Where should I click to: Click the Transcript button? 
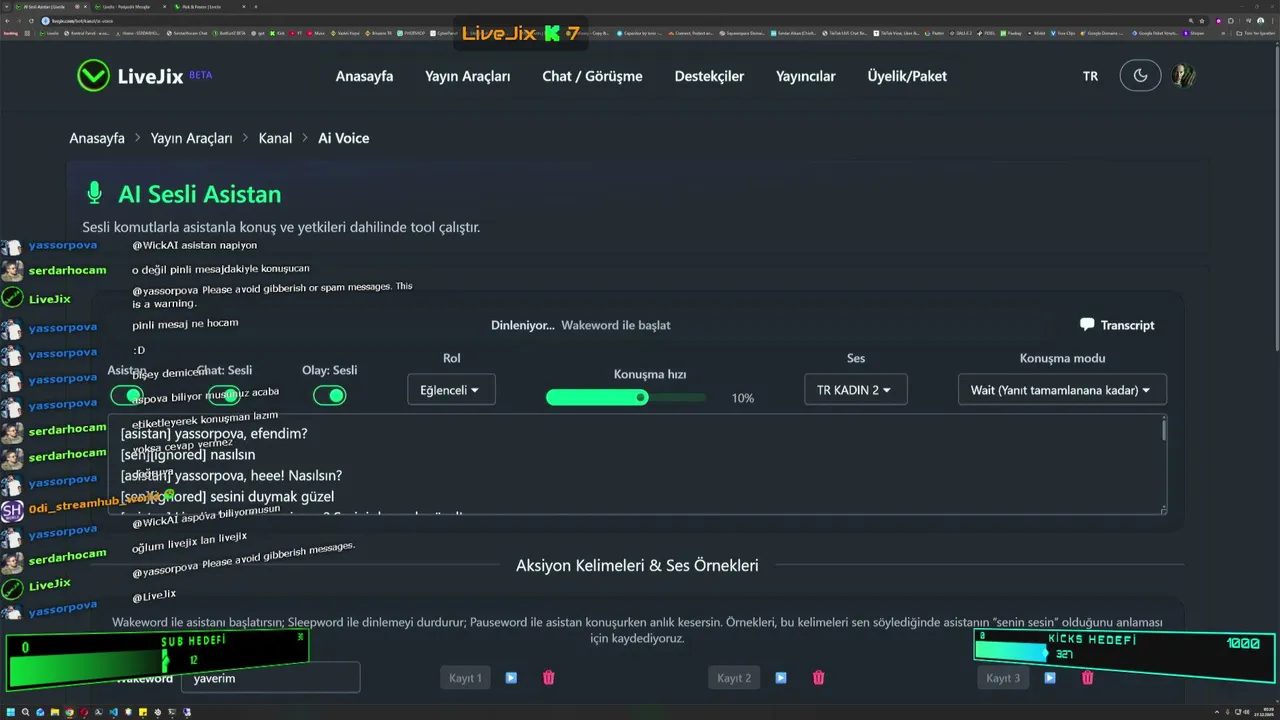[1117, 325]
